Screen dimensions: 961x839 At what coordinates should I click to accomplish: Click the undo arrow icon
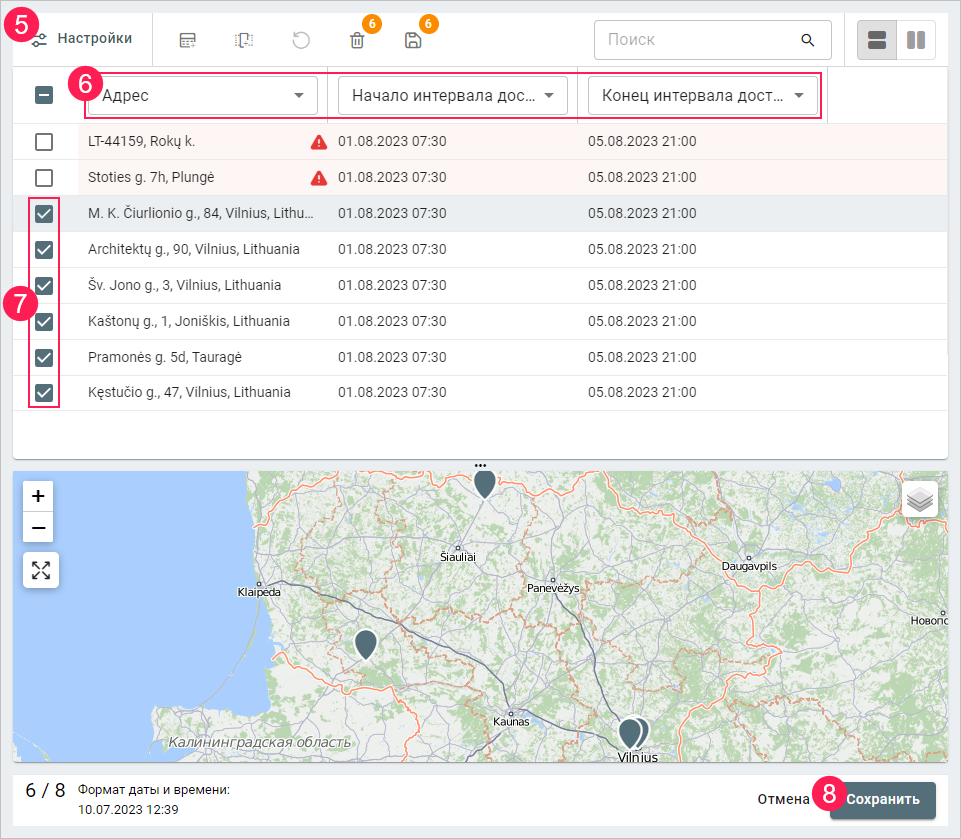pyautogui.click(x=301, y=41)
